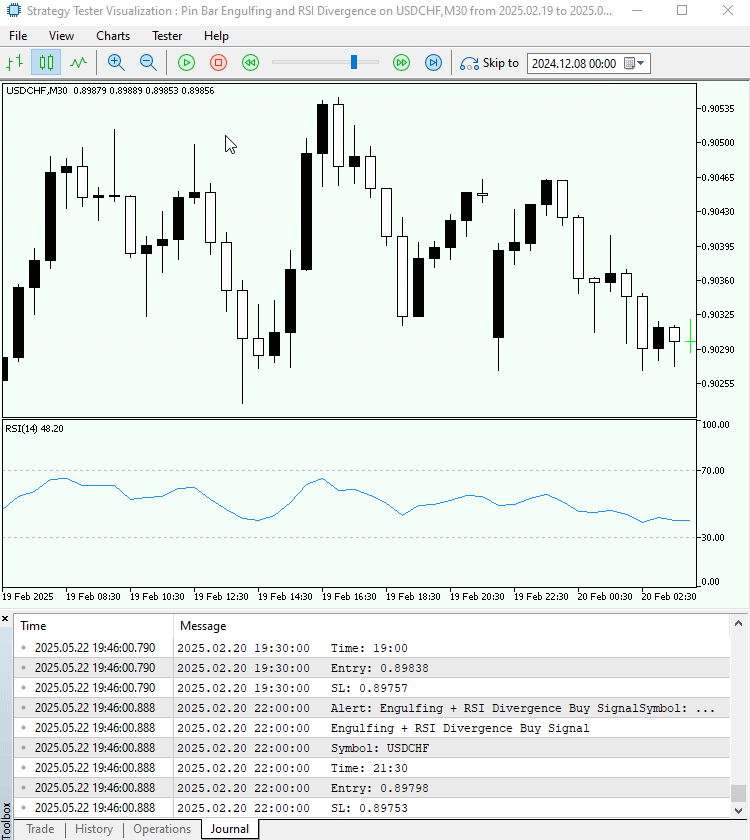Click the 19 Feb 16:30 time axis label
Screen dimensions: 750x840
349,596
